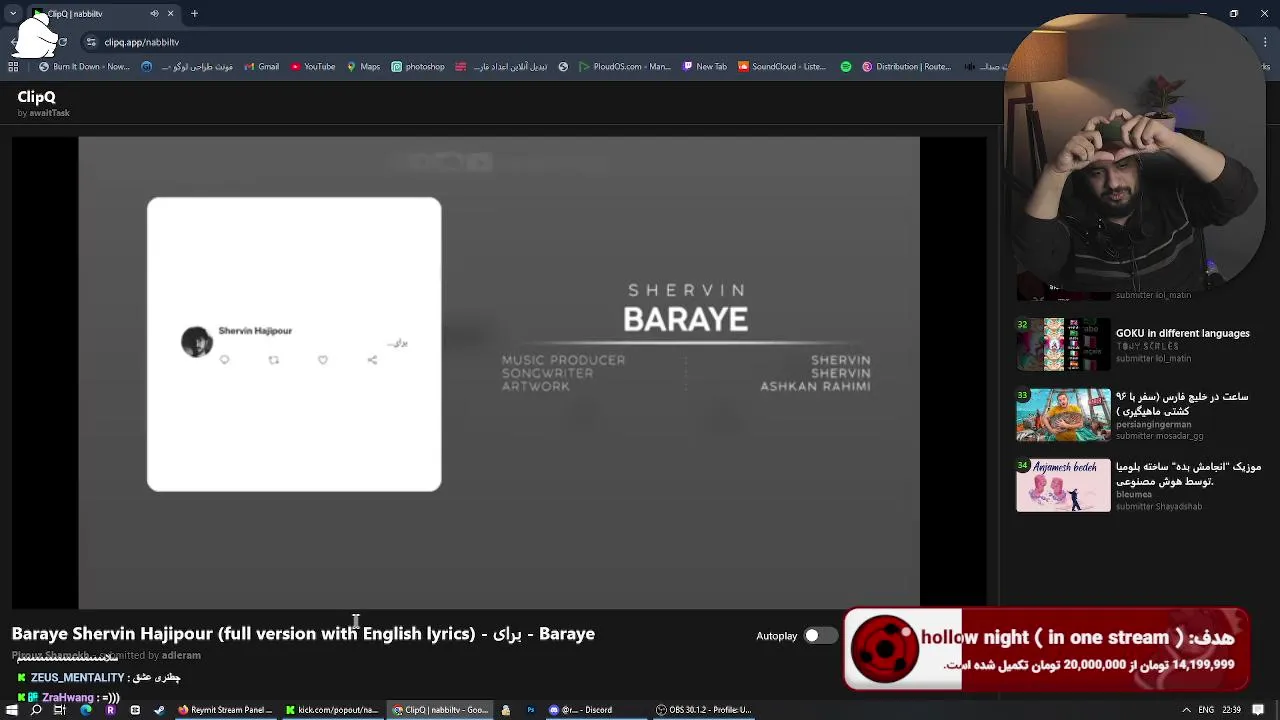1280x720 pixels.
Task: Change the ENG input language
Action: click(1206, 710)
